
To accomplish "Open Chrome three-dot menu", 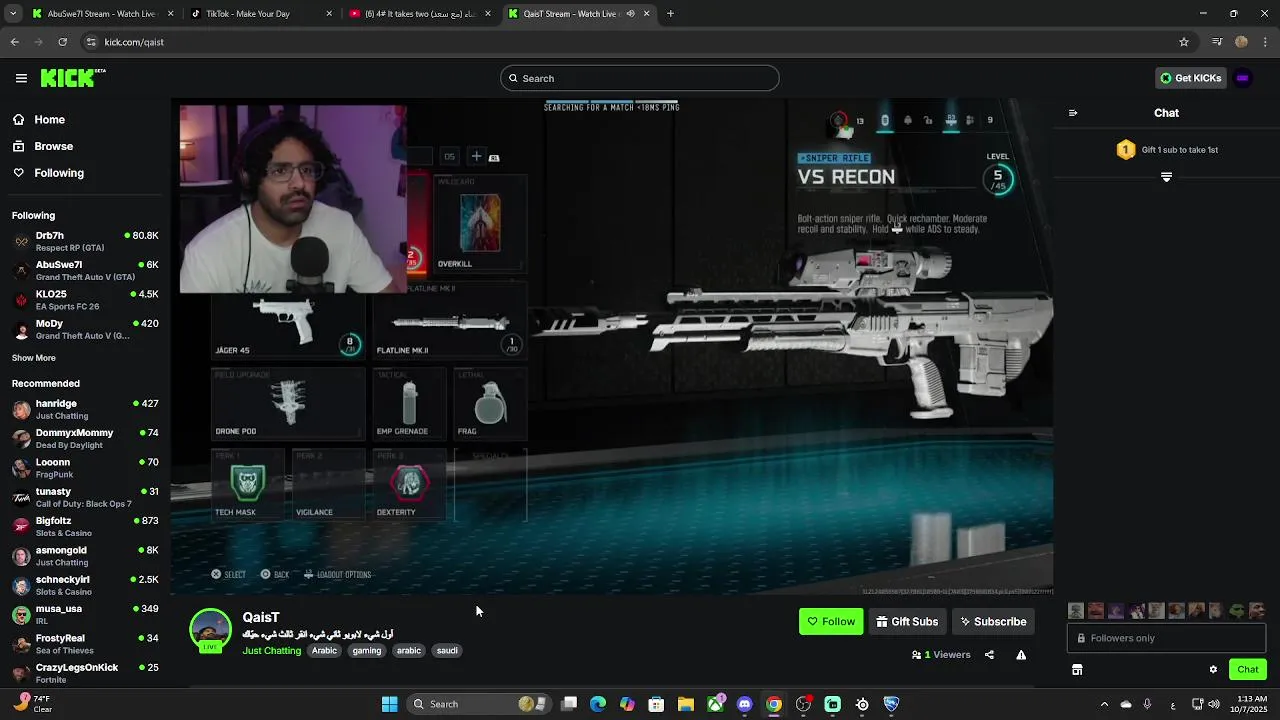I will point(1266,42).
